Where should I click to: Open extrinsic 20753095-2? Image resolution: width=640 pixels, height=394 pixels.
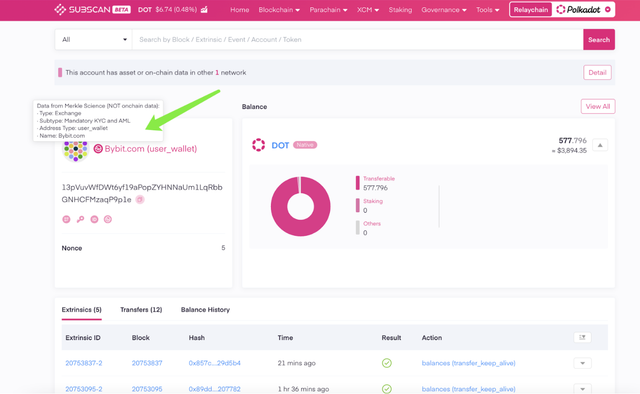84,389
